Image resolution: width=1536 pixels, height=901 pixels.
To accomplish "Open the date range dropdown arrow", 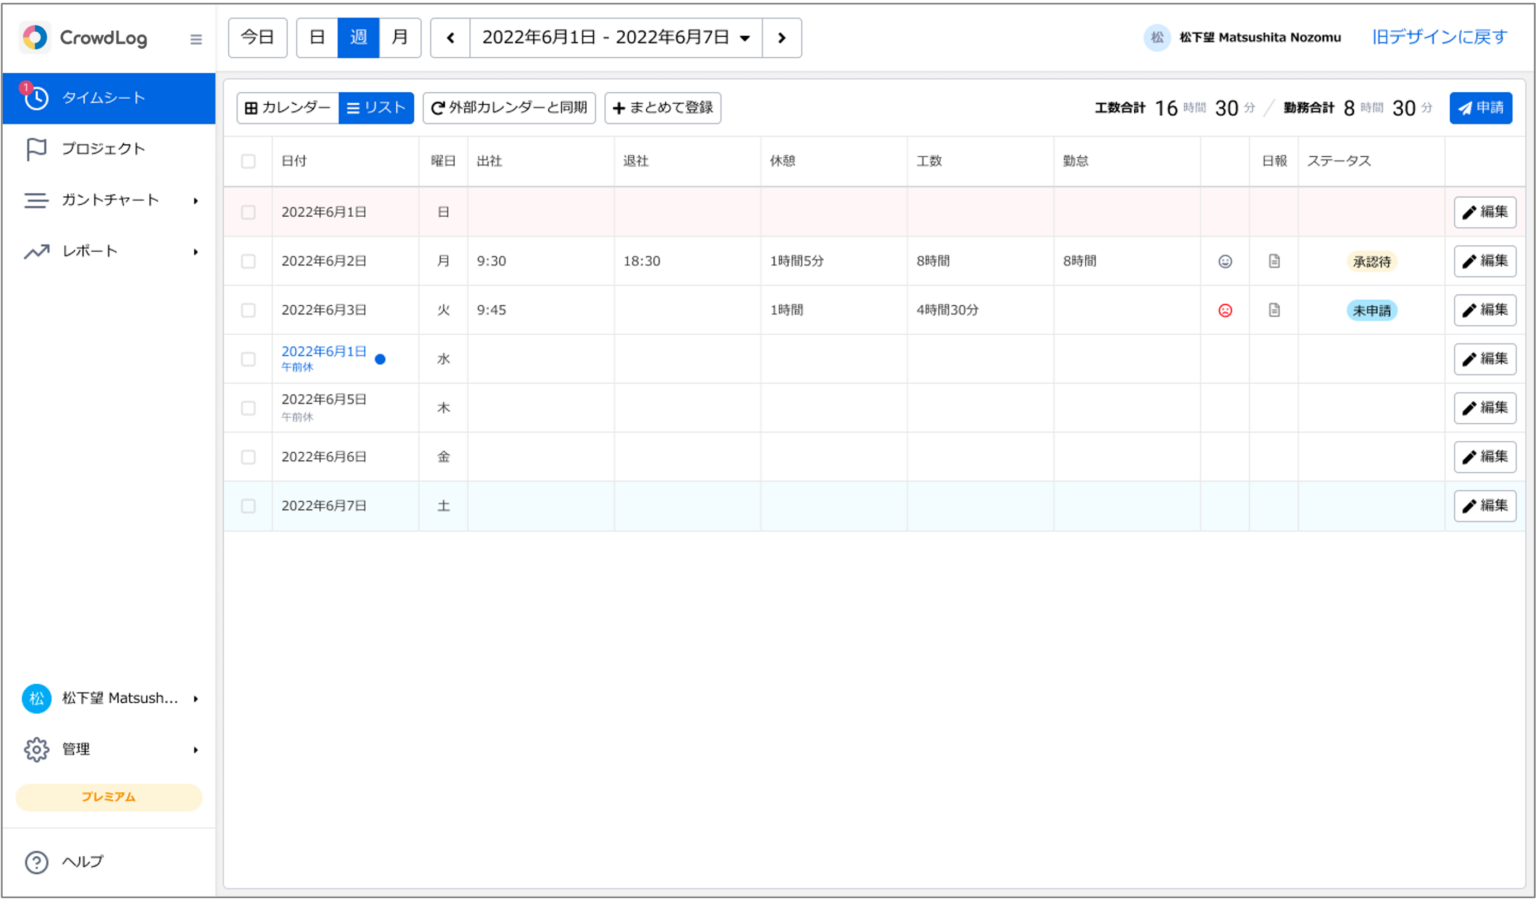I will tap(744, 37).
